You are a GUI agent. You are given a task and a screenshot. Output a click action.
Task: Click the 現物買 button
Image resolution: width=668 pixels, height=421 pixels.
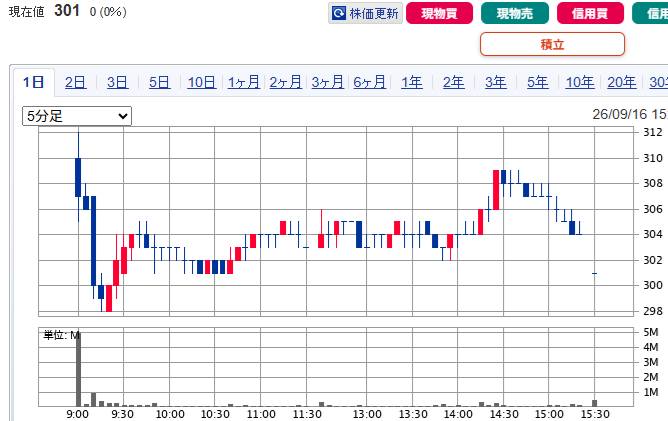point(439,13)
